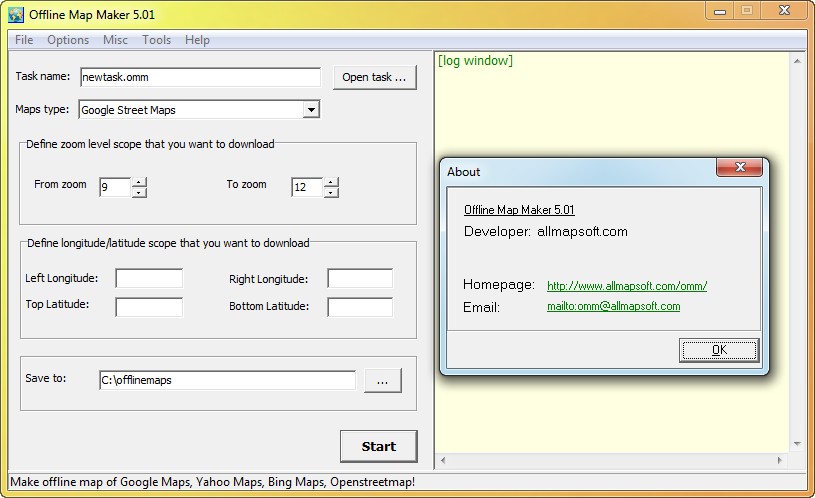Click the mailto omm@allmapsoft.com link

613,306
